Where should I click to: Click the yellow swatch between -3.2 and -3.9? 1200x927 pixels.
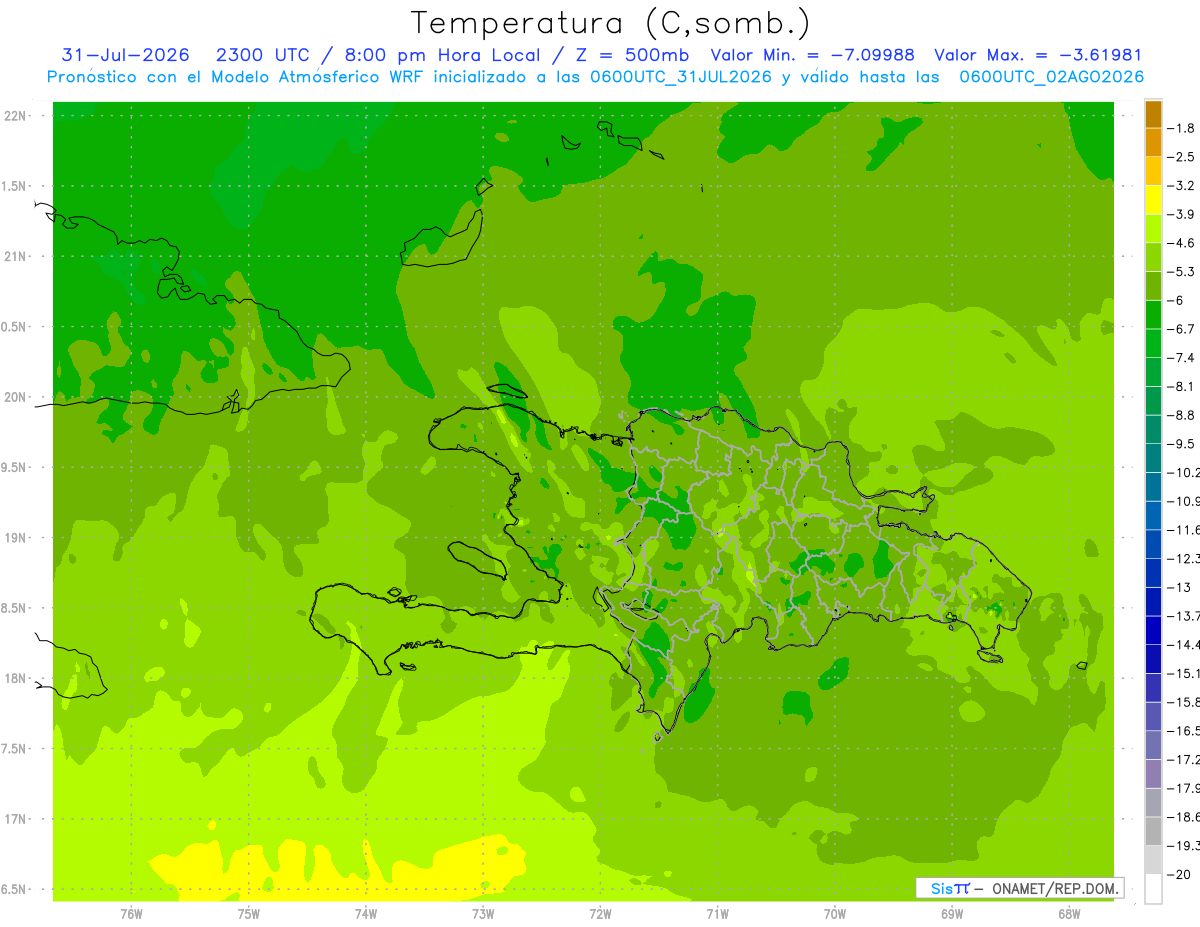tap(1153, 200)
